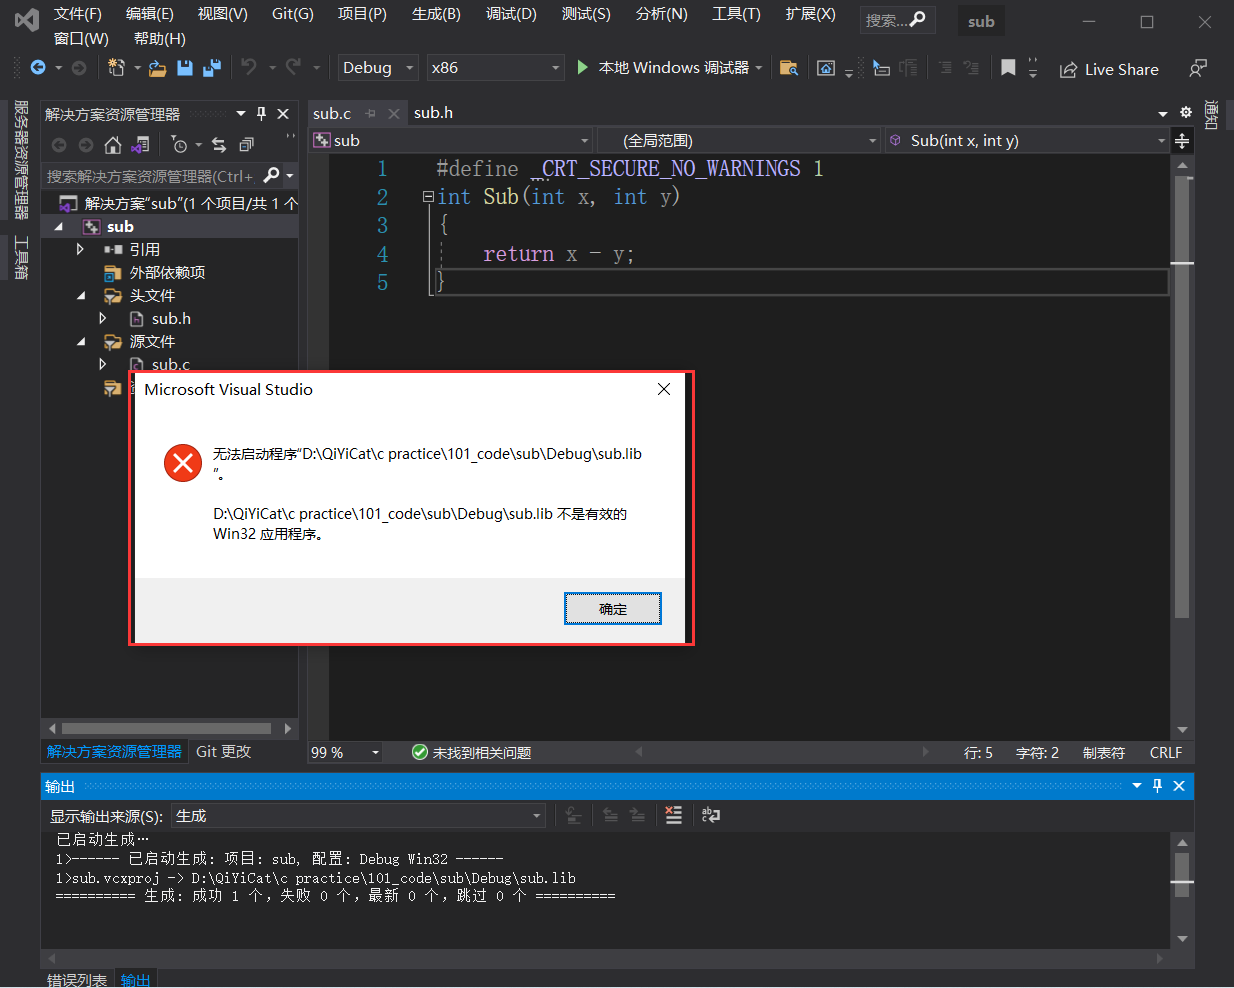This screenshot has height=988, width=1234.
Task: Click the 未找到相关问题 status indicator
Action: click(472, 753)
